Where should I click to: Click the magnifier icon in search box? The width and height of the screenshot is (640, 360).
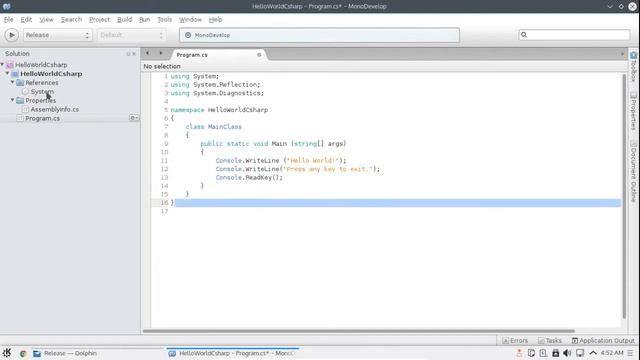point(524,35)
